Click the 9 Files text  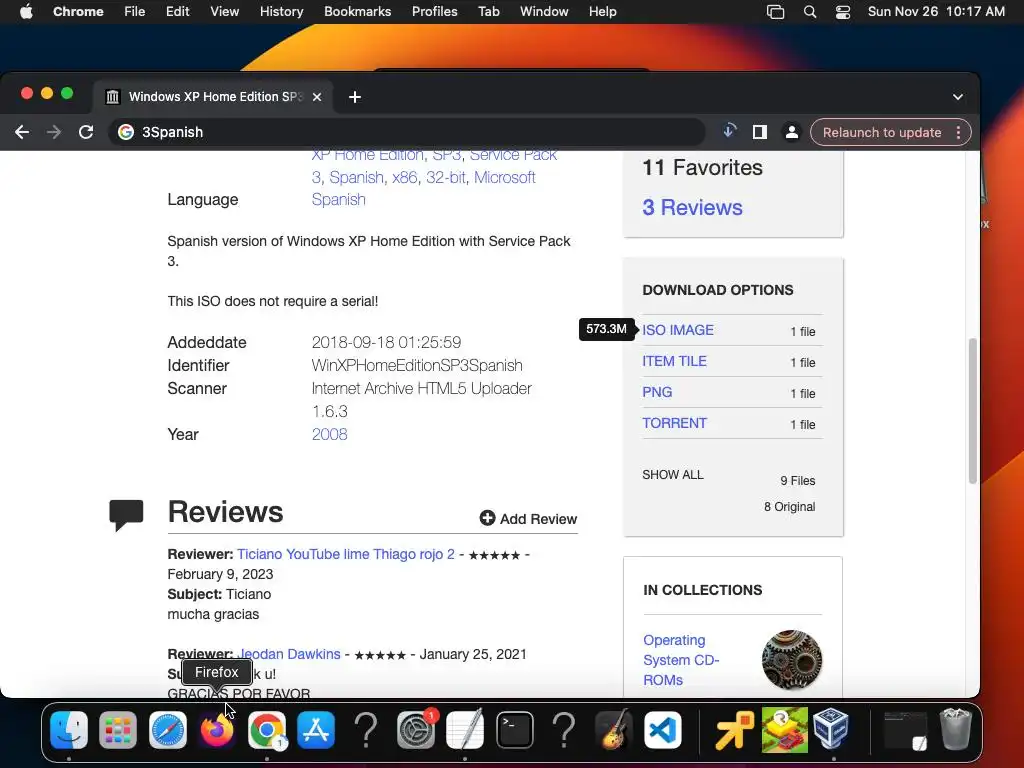pyautogui.click(x=797, y=481)
